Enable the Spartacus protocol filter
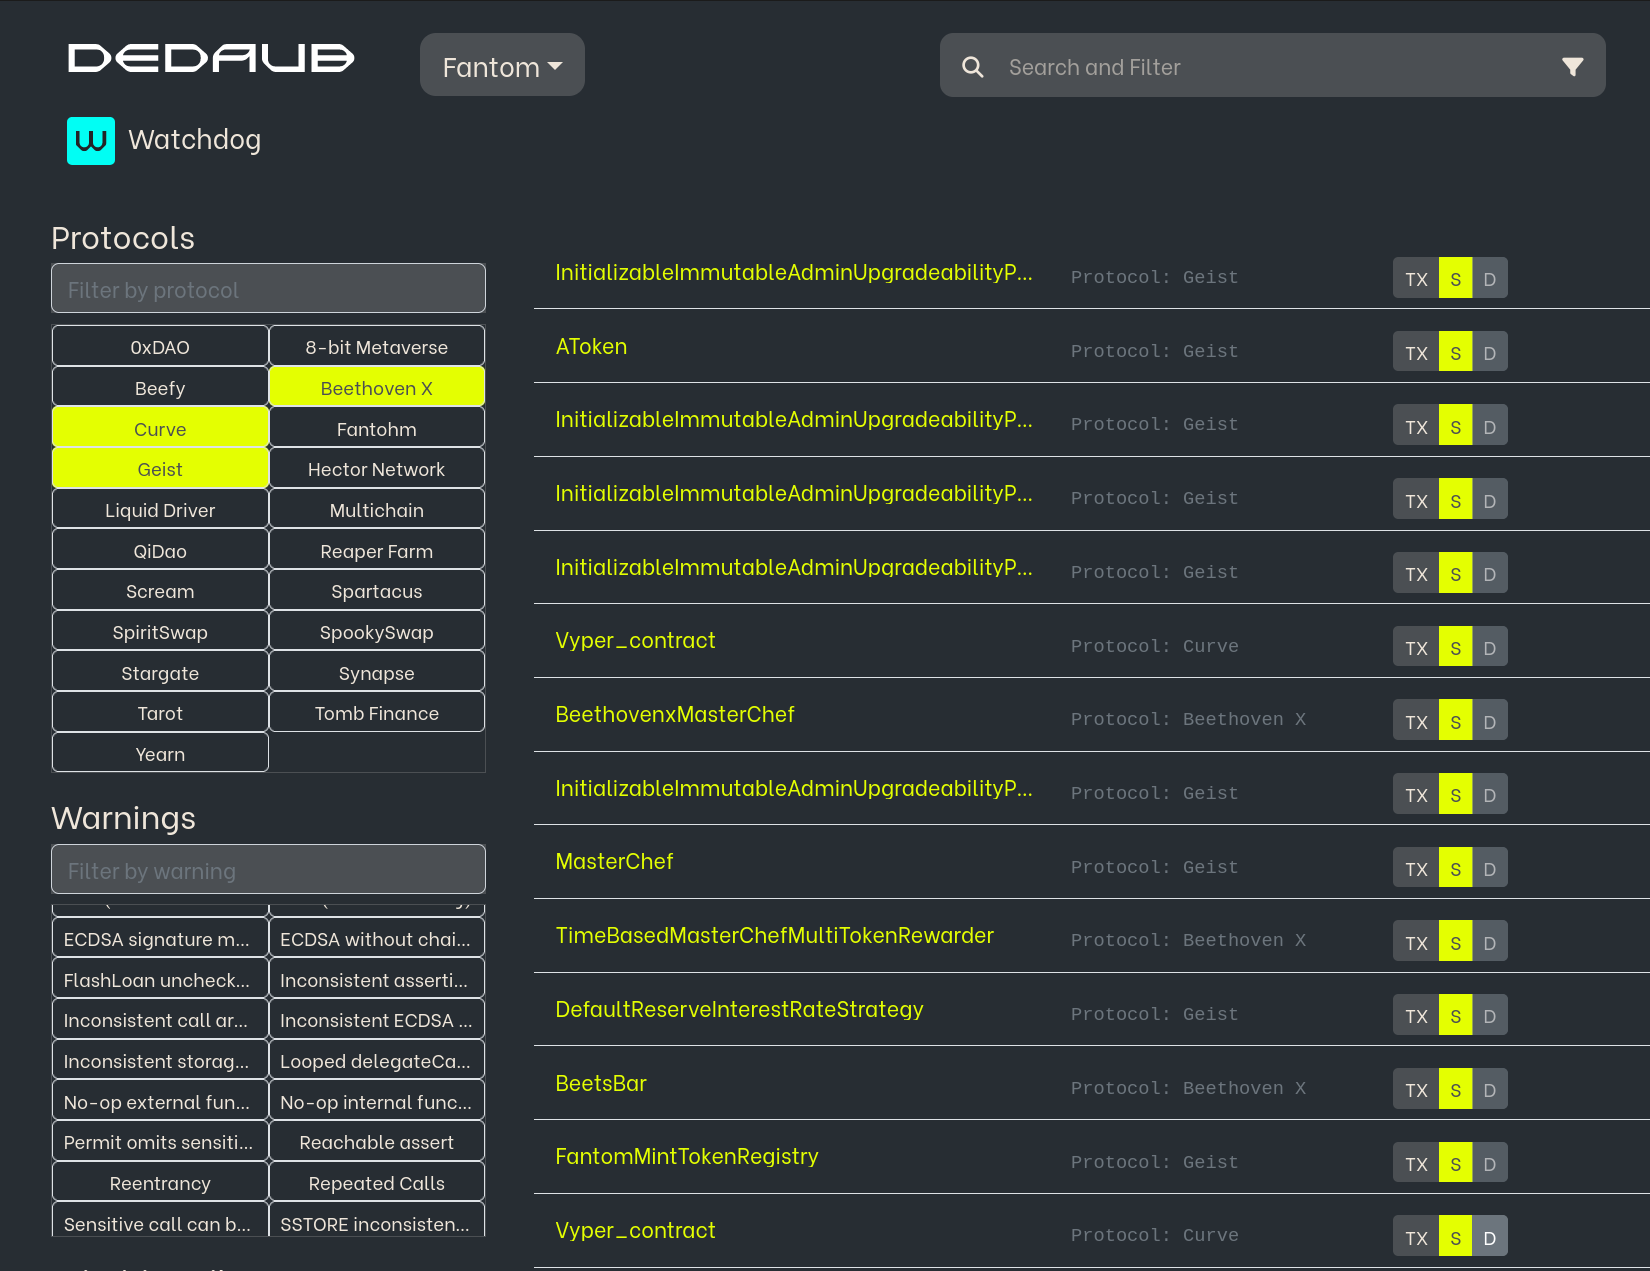 pos(377,591)
